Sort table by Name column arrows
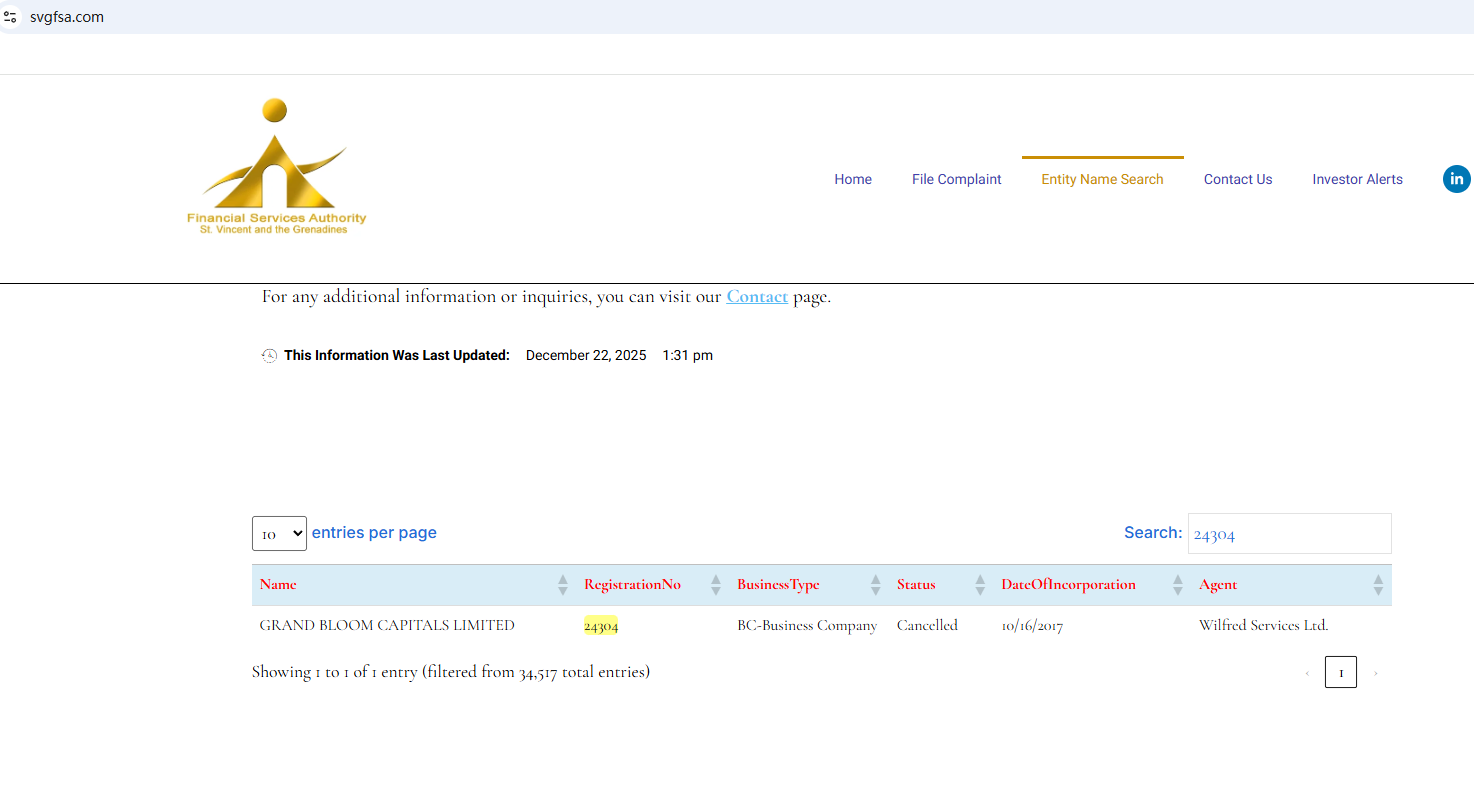Viewport: 1474px width, 812px height. pos(562,585)
